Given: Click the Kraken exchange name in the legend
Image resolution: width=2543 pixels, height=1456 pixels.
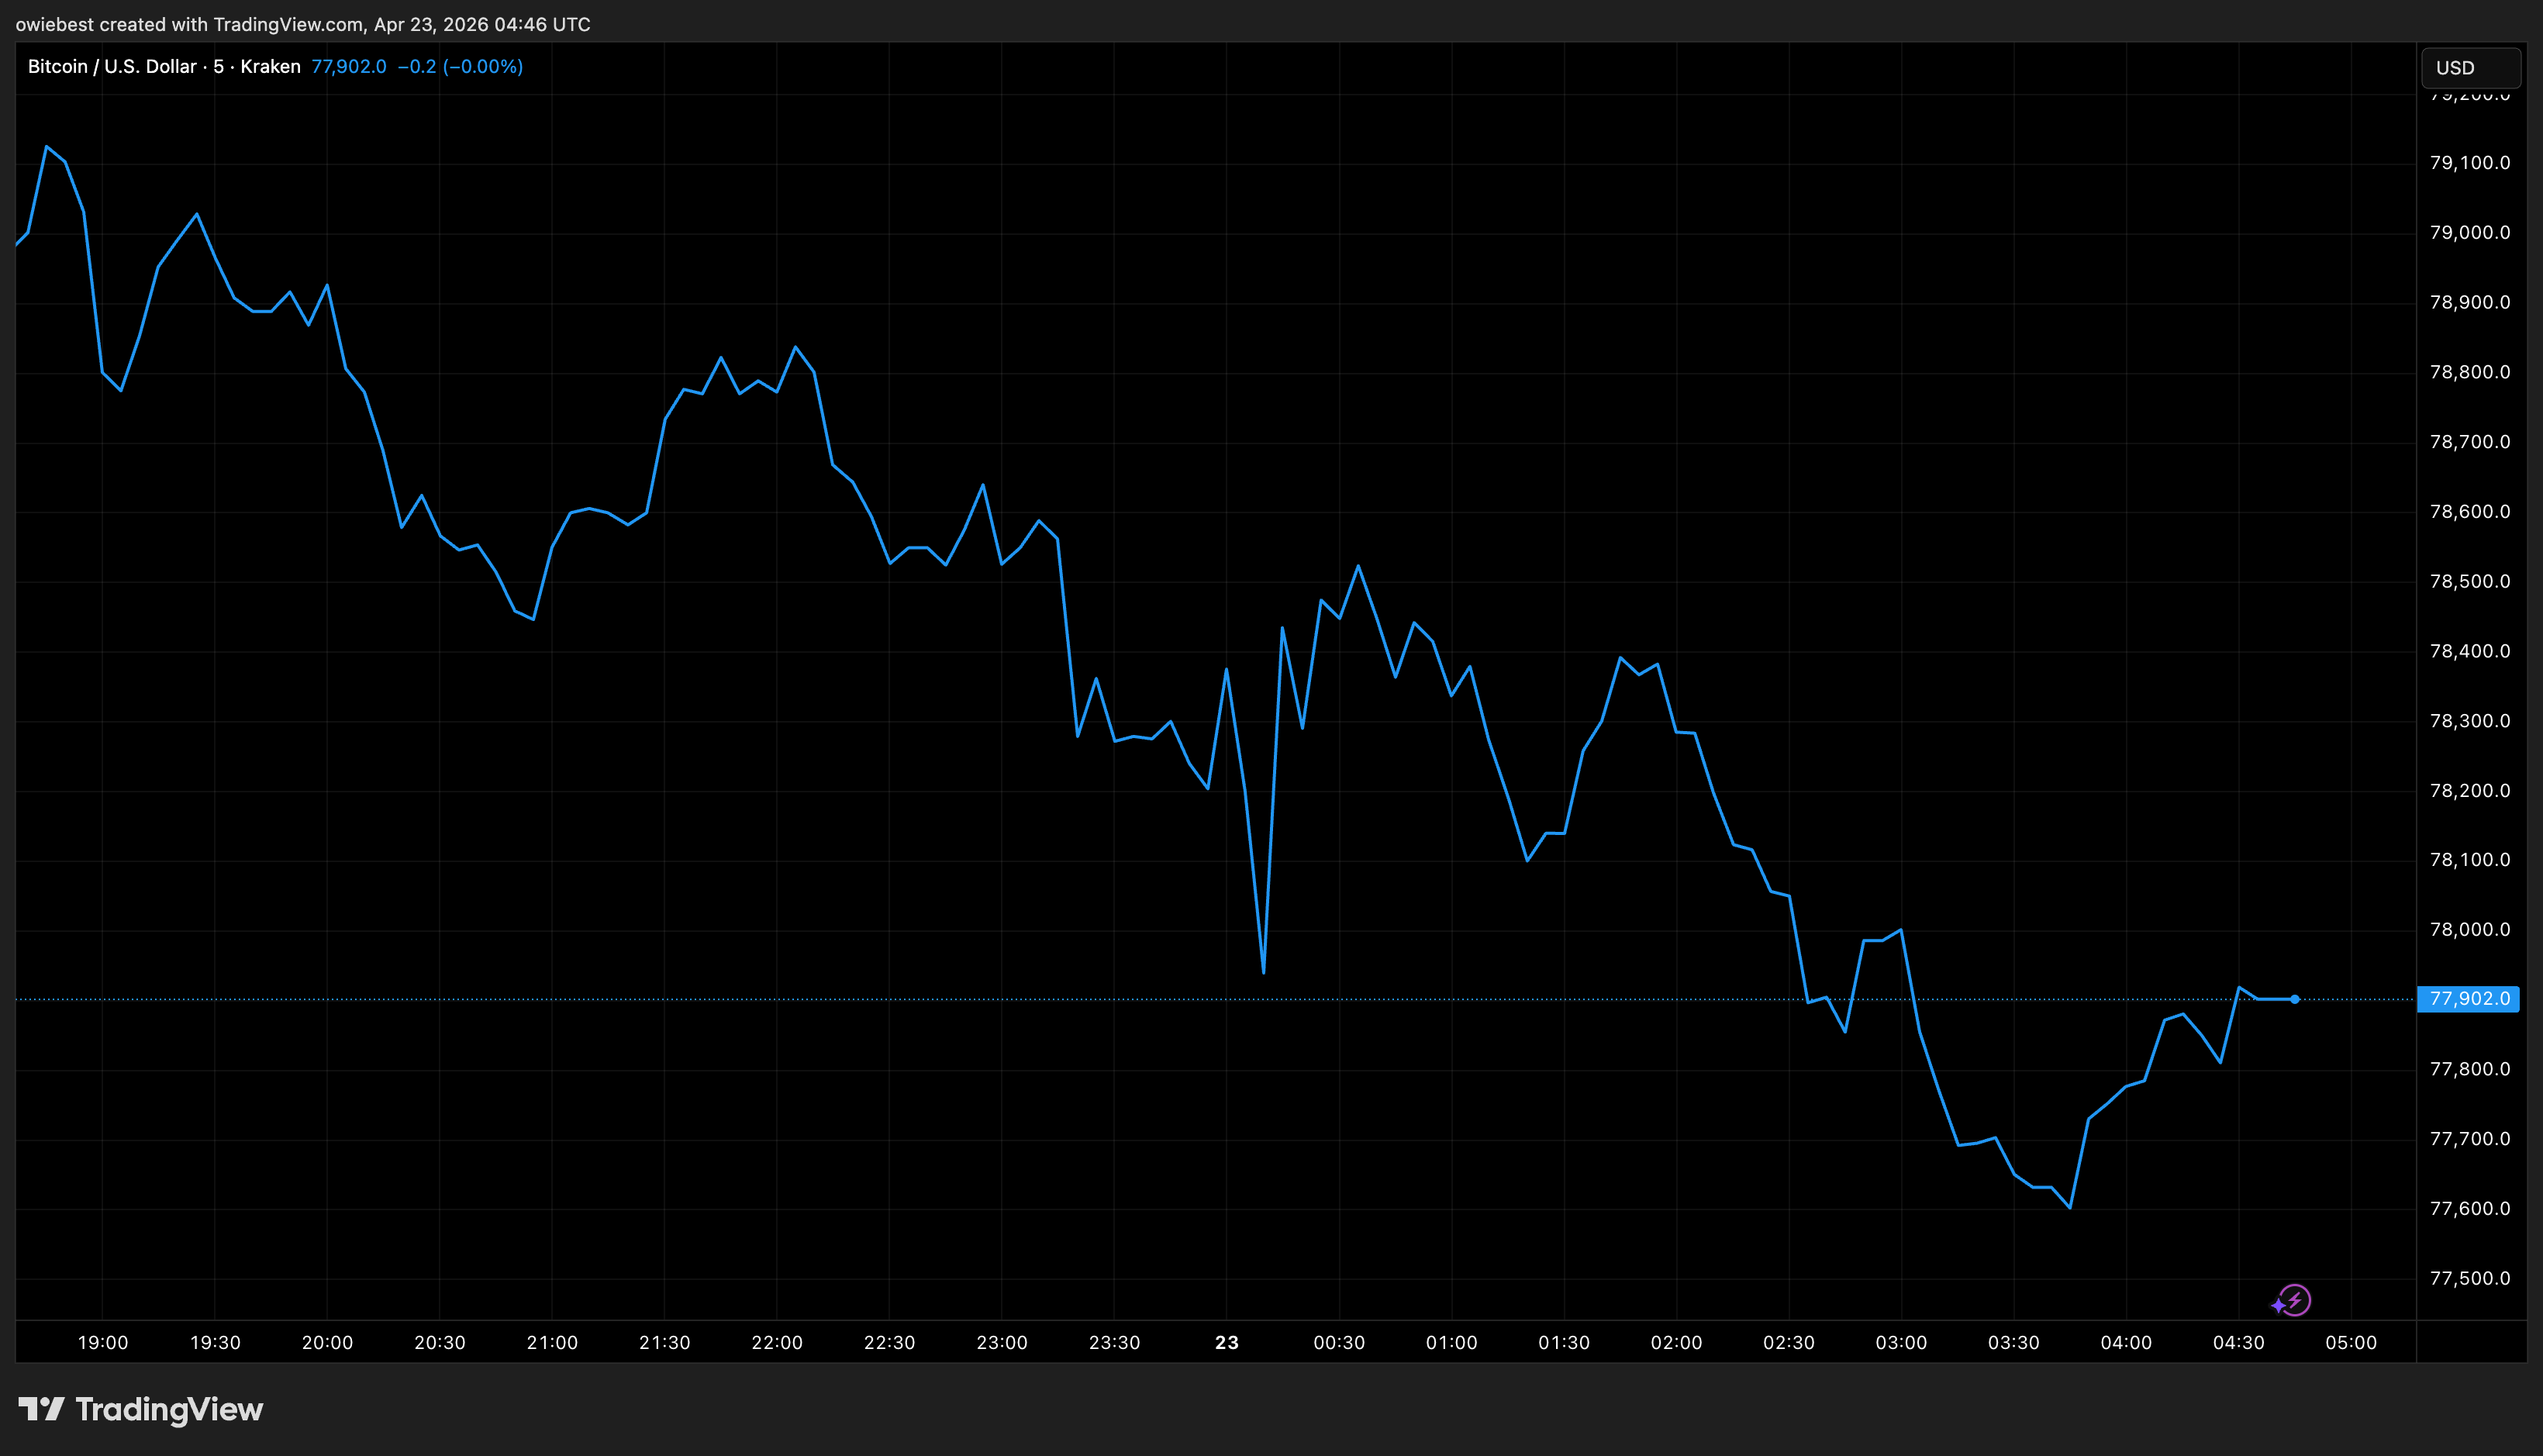Looking at the screenshot, I should 270,67.
